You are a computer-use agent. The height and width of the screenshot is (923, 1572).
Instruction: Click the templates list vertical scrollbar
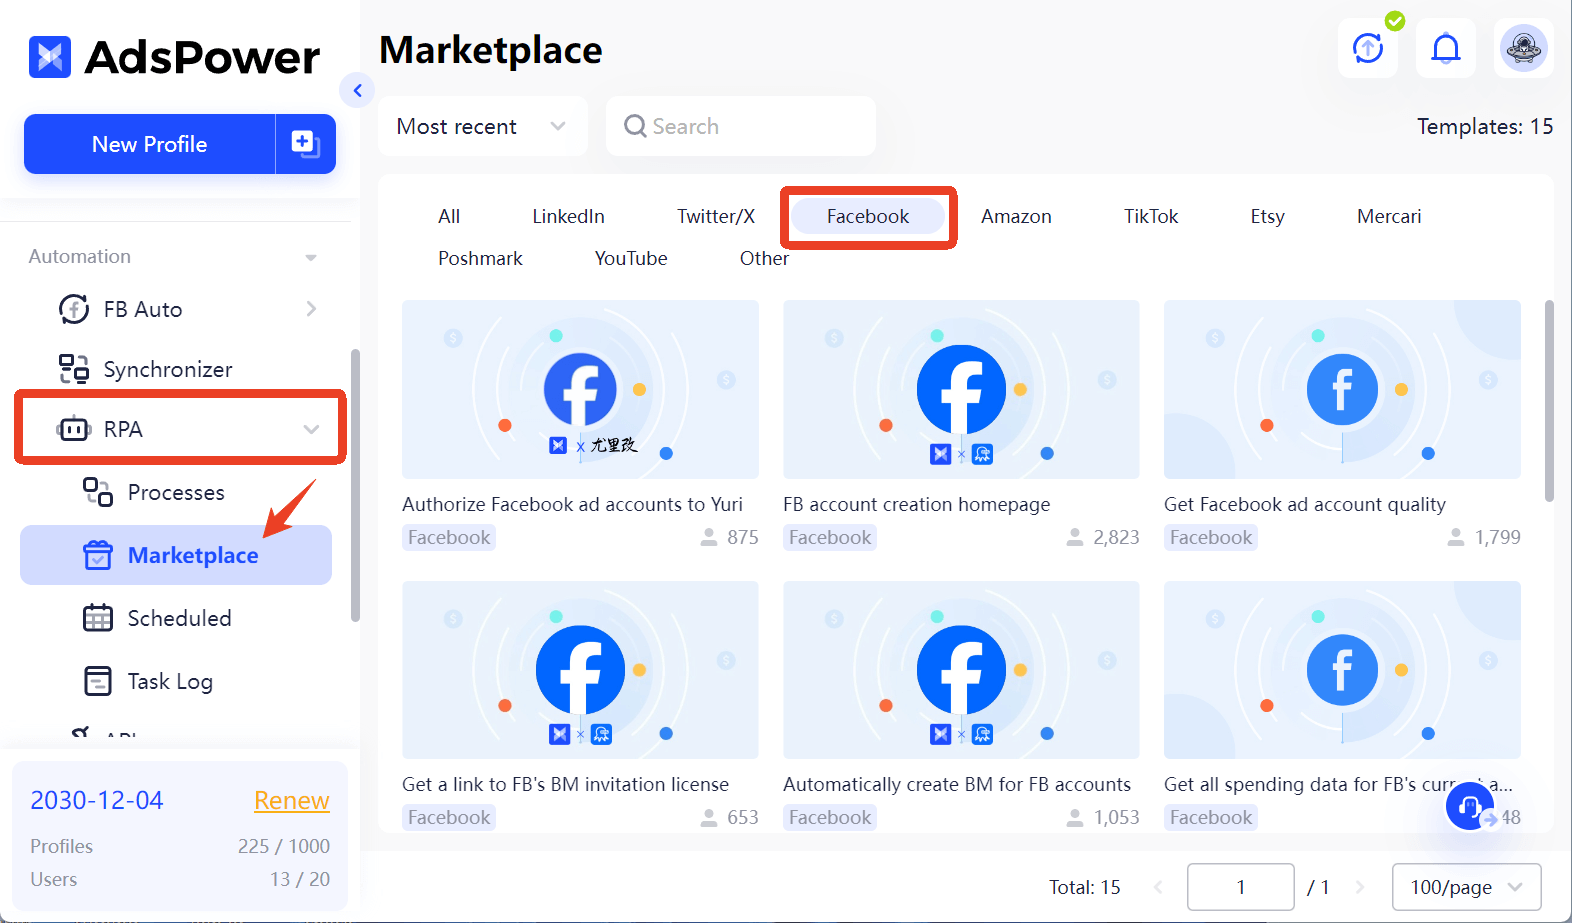pos(1549,400)
